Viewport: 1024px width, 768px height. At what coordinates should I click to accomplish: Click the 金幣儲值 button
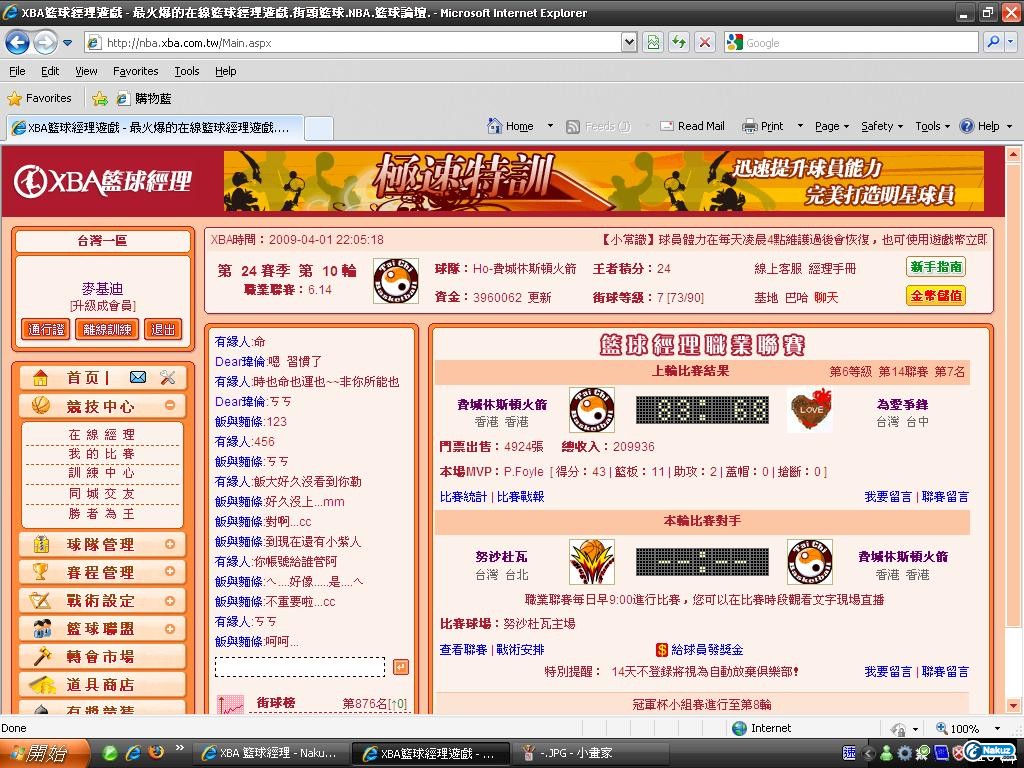tap(936, 295)
